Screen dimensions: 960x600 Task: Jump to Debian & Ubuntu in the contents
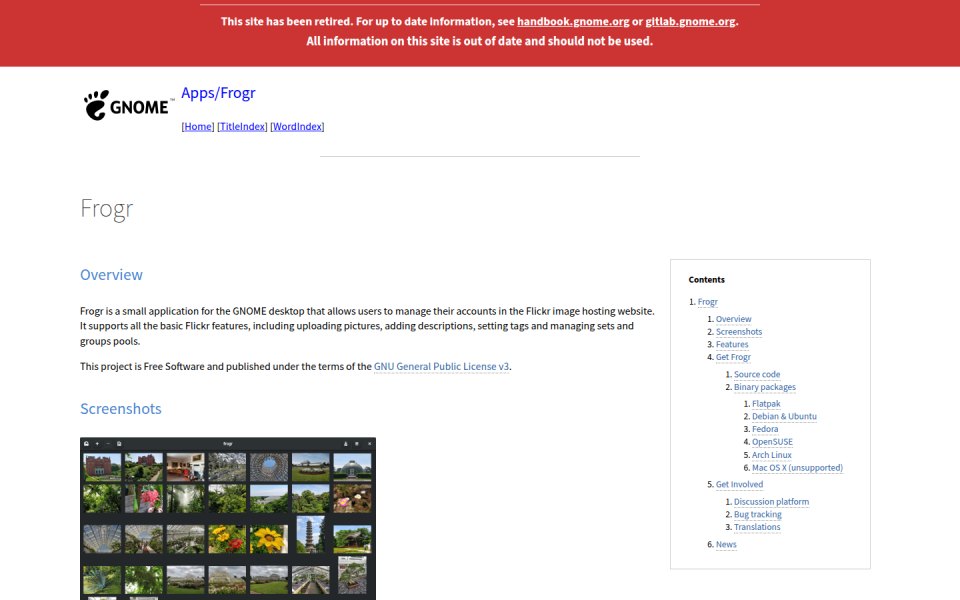(x=784, y=416)
